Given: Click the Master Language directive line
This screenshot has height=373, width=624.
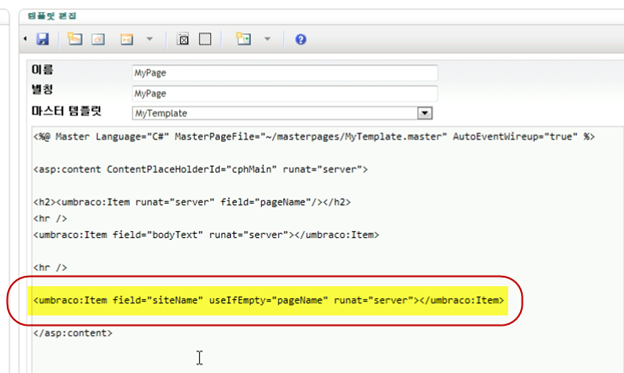Looking at the screenshot, I should coord(314,137).
